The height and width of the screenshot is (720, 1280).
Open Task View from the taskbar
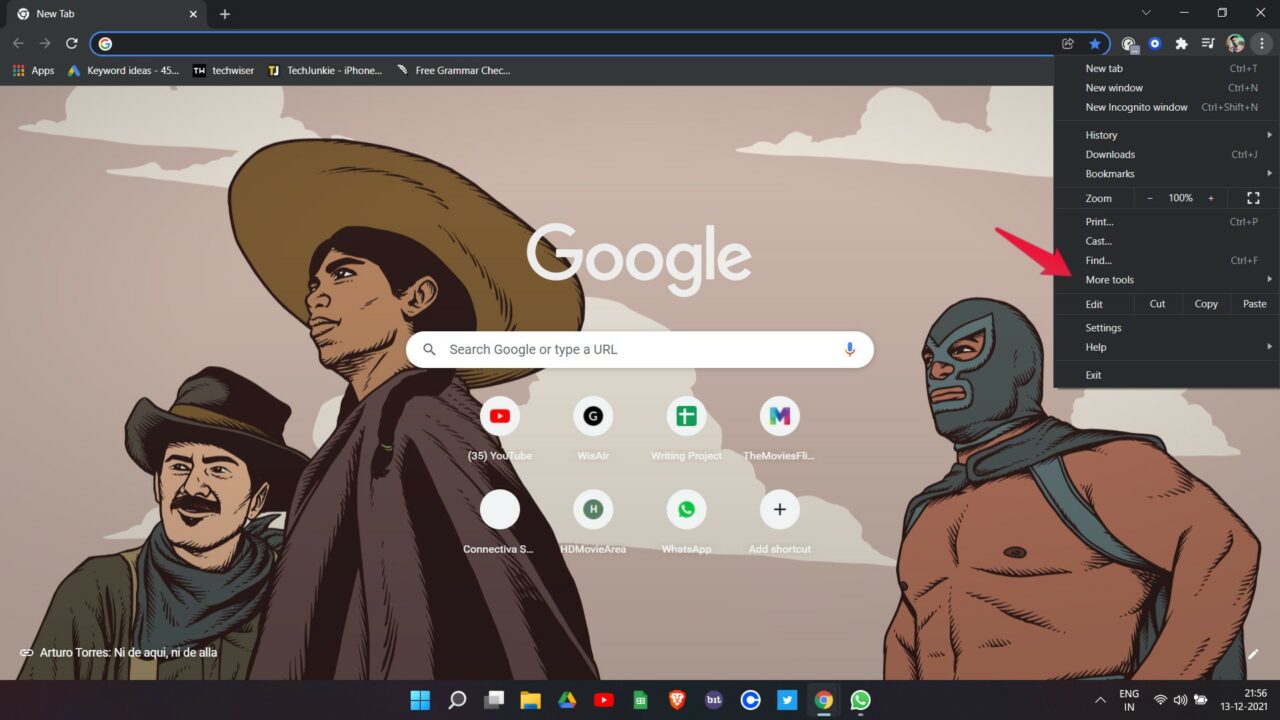(x=494, y=700)
